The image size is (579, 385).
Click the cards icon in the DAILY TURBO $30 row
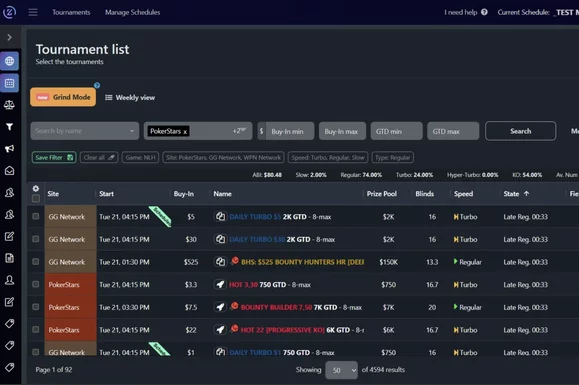(x=220, y=239)
